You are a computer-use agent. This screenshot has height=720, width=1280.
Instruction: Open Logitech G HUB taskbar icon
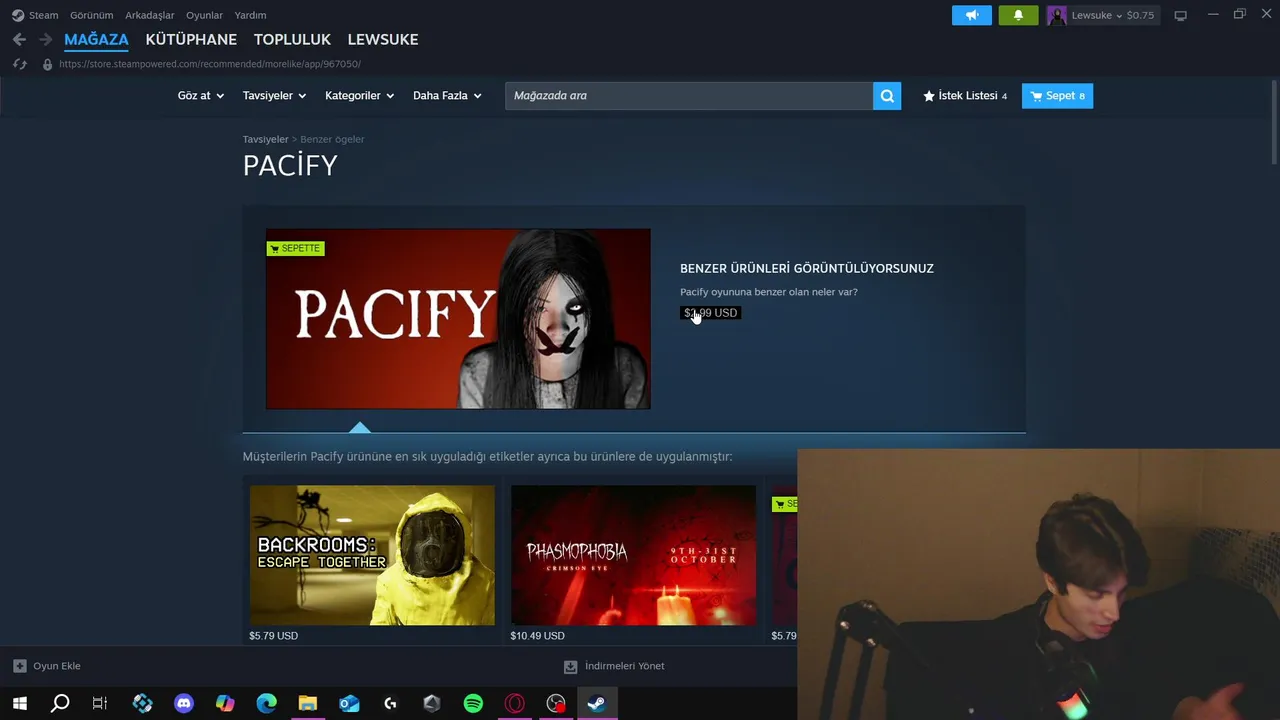390,704
